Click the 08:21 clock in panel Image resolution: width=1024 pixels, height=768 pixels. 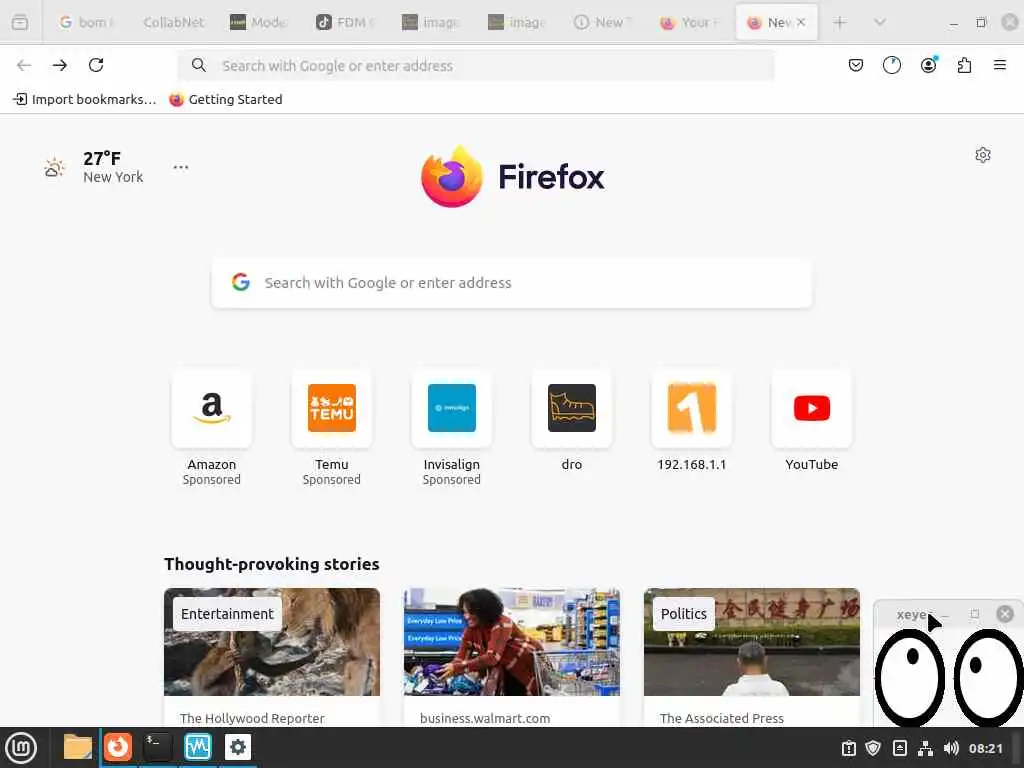coord(985,748)
